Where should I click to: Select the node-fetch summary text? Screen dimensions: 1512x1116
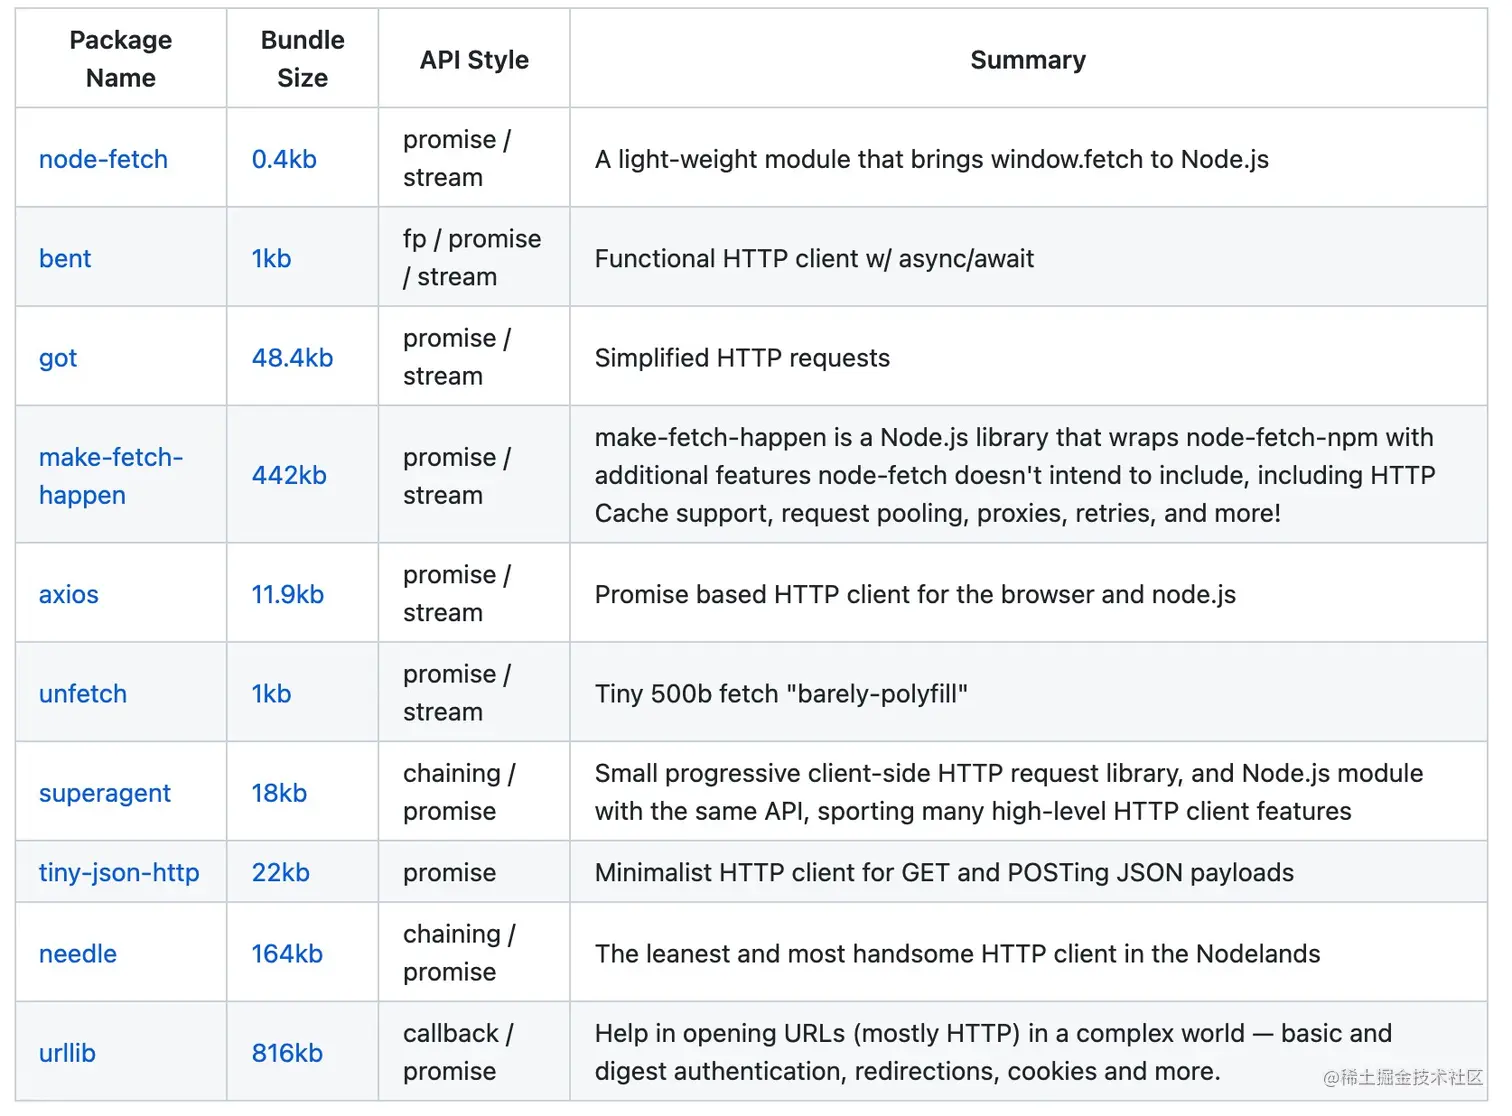[x=932, y=159]
